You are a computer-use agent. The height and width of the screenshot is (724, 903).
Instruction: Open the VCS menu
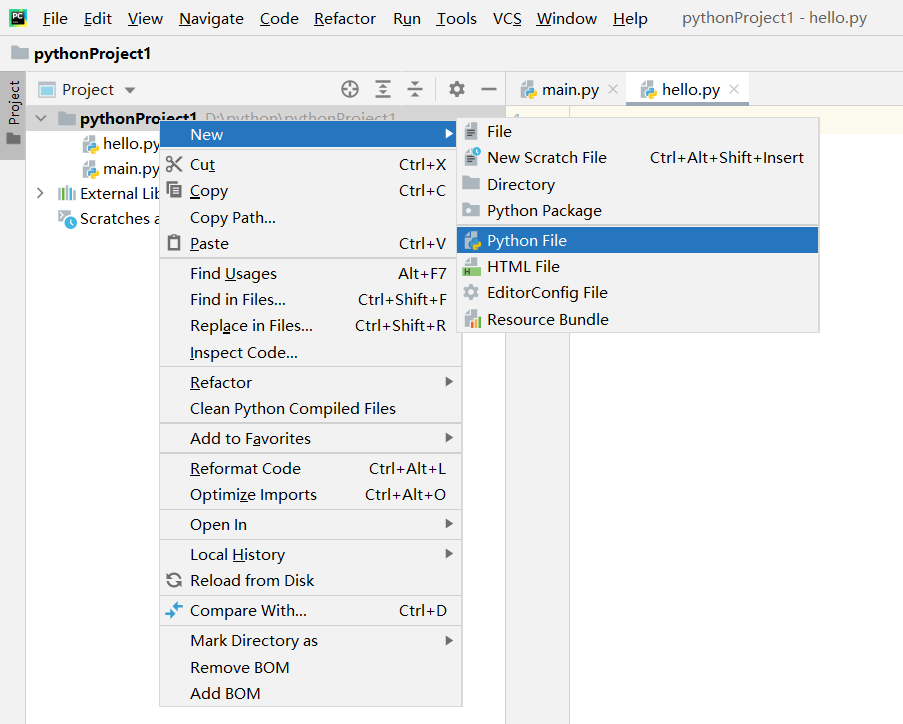pos(507,19)
